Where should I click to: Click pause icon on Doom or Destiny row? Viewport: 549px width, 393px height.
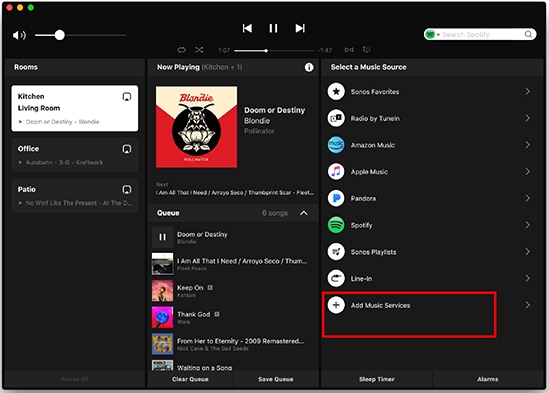pyautogui.click(x=162, y=237)
